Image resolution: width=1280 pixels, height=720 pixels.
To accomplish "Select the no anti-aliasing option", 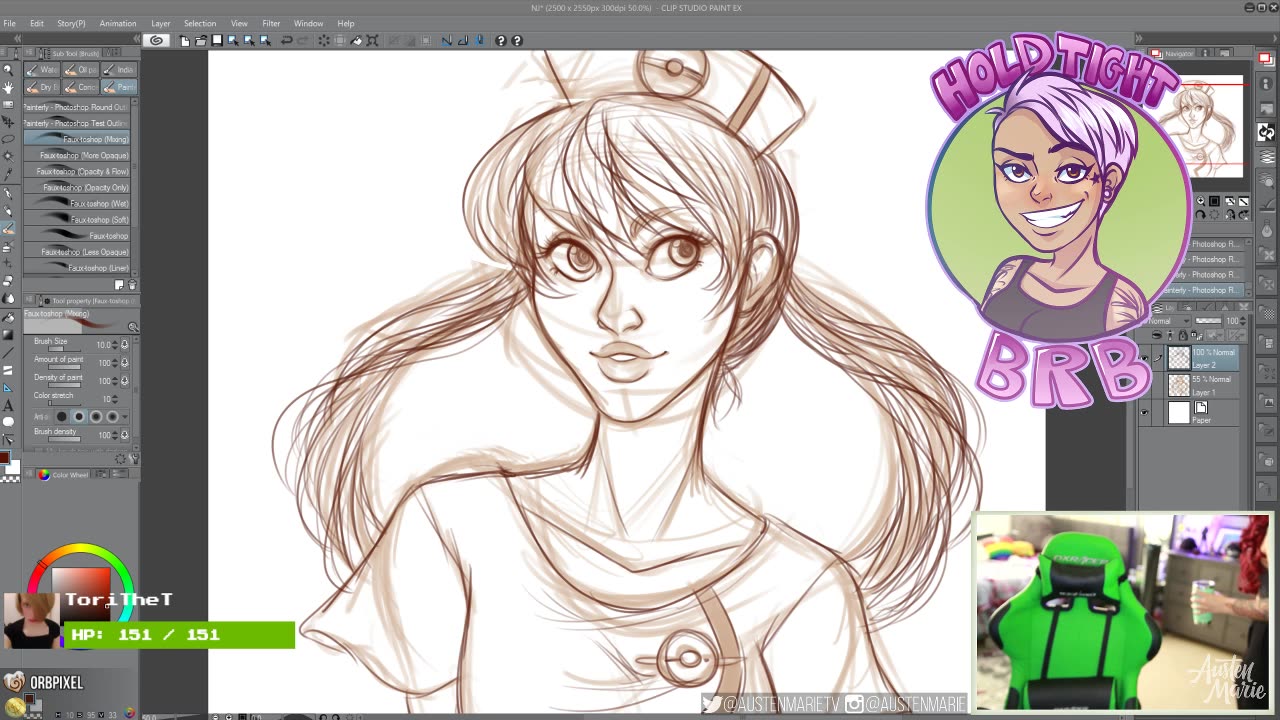I will coord(62,417).
